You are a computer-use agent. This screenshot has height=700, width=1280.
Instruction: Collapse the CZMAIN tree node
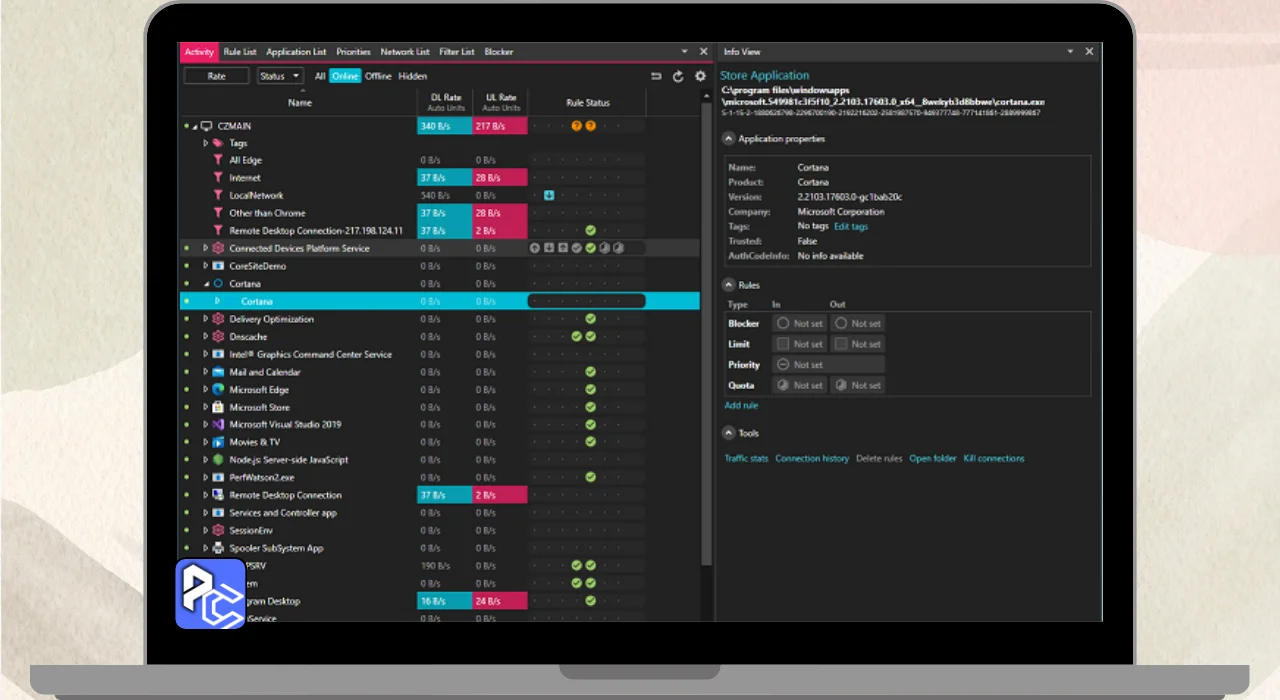click(196, 127)
